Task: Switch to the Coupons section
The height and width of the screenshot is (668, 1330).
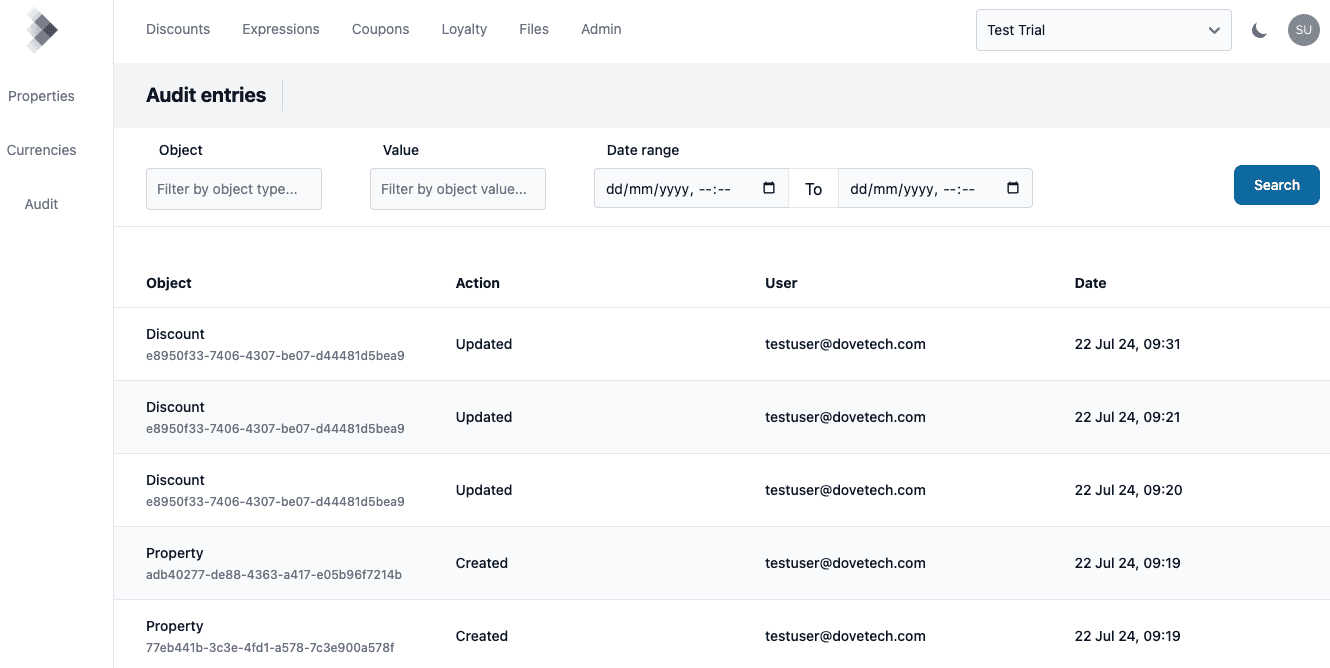Action: point(380,29)
